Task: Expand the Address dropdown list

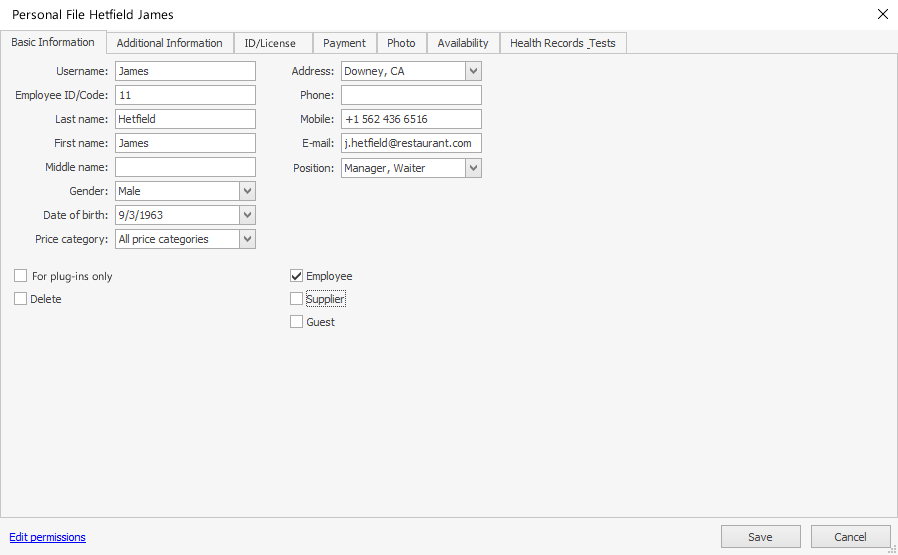Action: point(473,71)
